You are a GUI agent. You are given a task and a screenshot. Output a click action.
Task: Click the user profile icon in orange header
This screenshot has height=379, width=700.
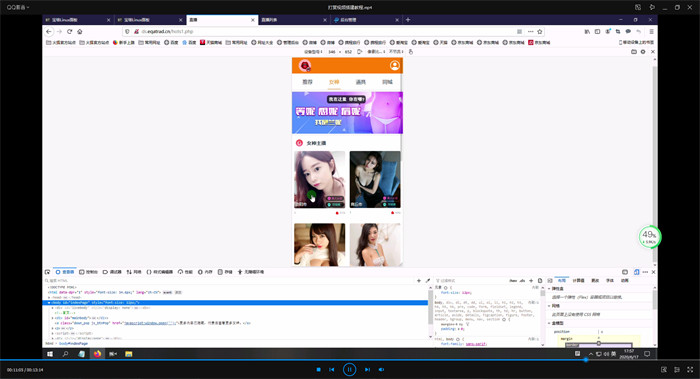[395, 66]
